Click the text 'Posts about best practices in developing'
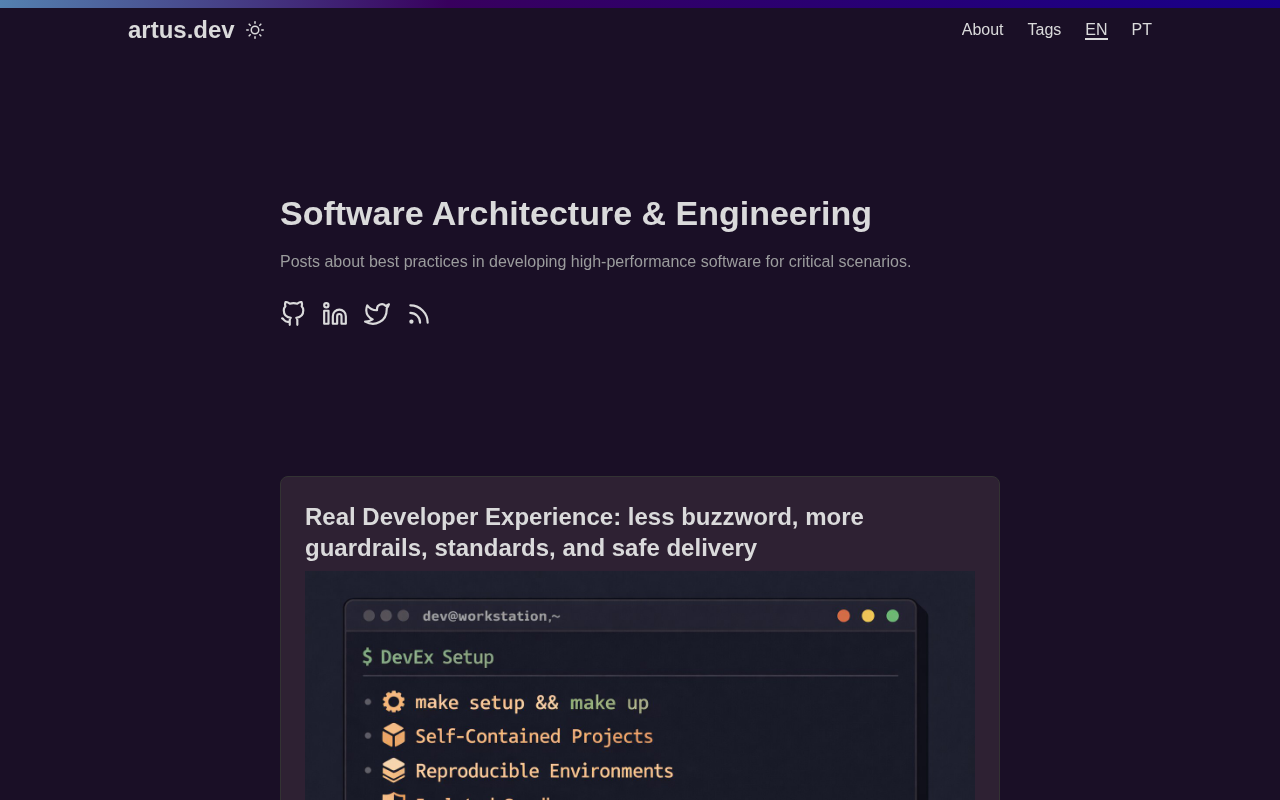Image resolution: width=1280 pixels, height=800 pixels. [x=423, y=262]
